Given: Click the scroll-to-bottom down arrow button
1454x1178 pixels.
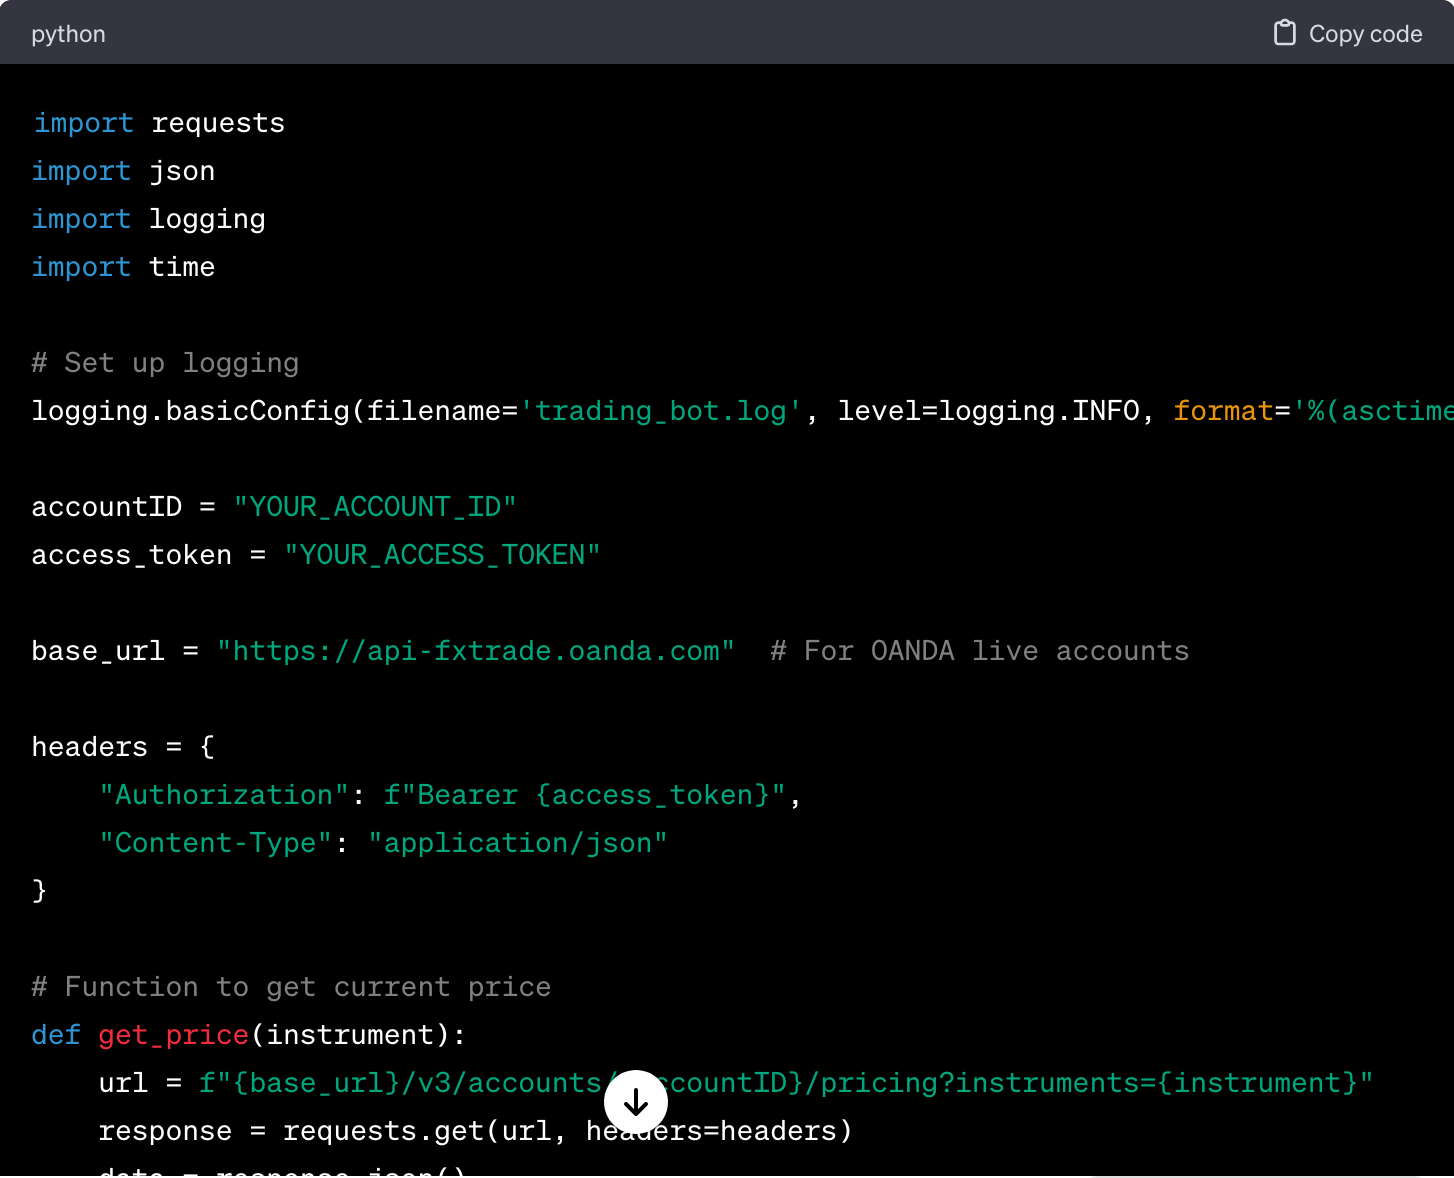Looking at the screenshot, I should [636, 1102].
